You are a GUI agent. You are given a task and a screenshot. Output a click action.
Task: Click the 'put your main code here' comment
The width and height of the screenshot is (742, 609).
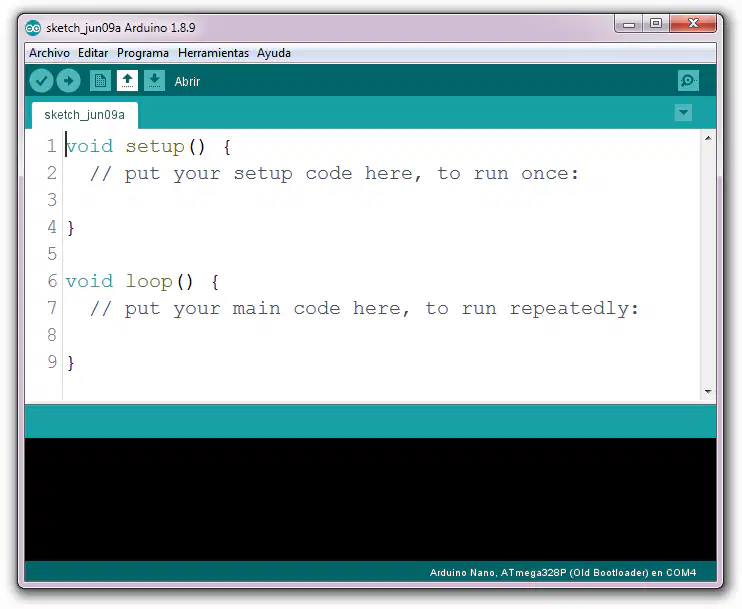click(x=364, y=309)
